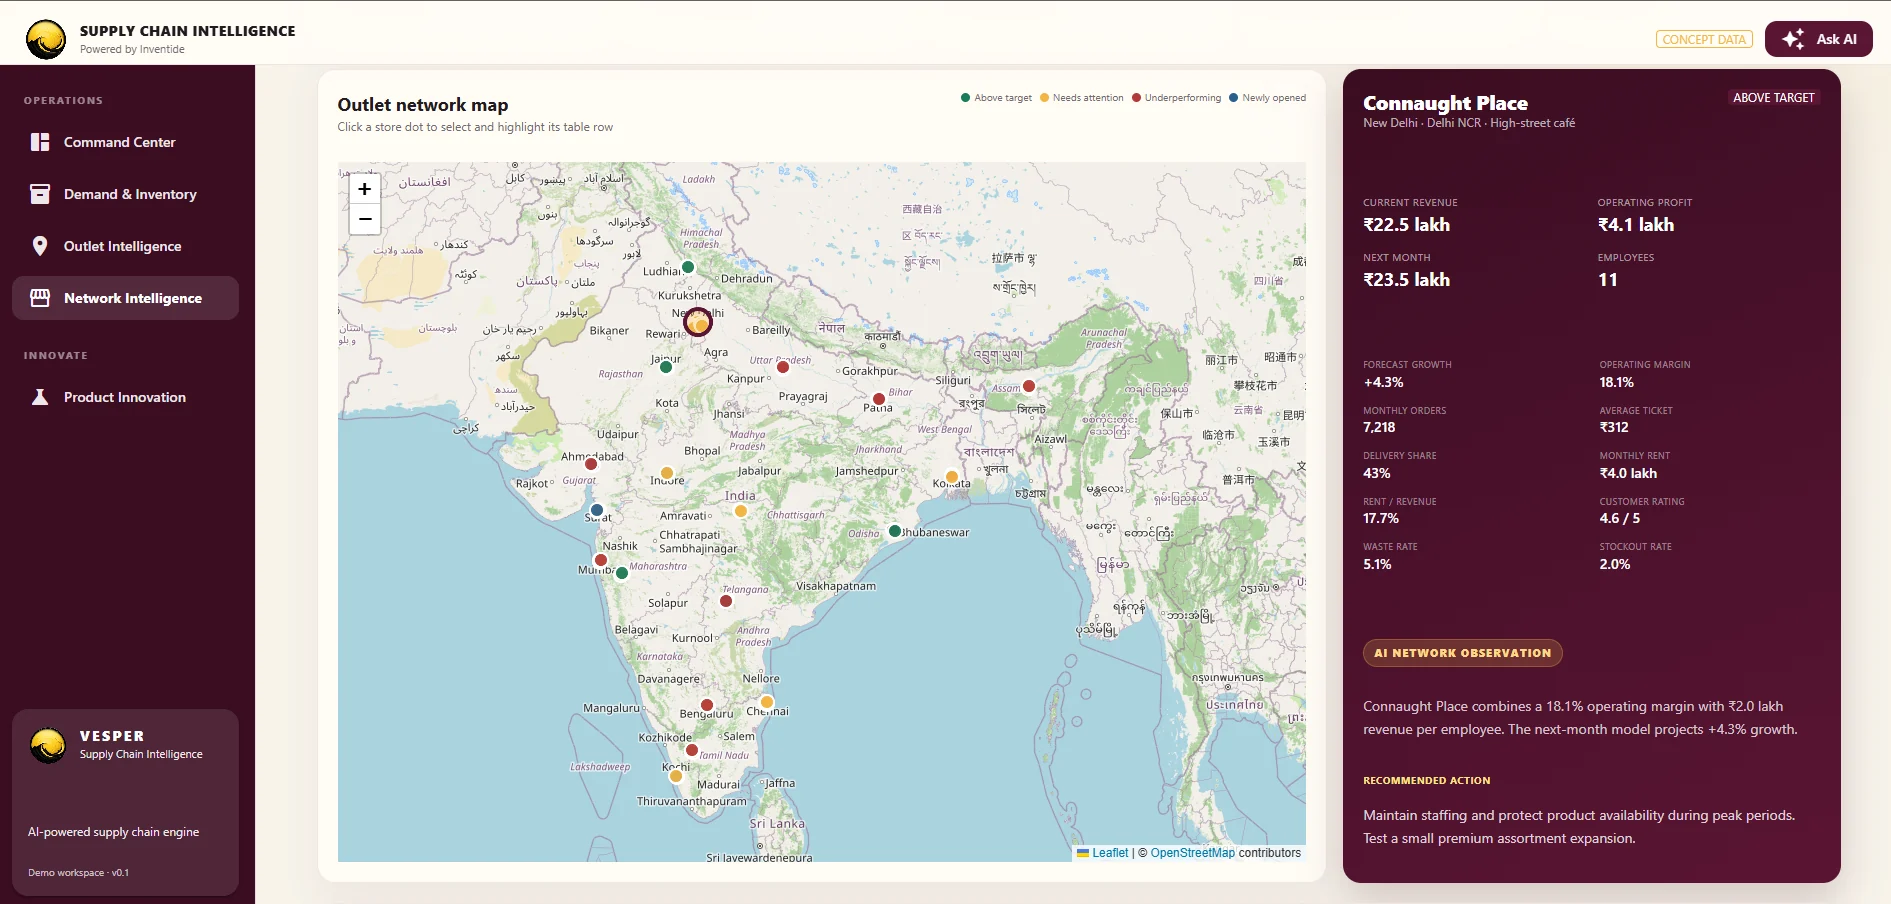This screenshot has height=904, width=1891.
Task: Click the Underperforming legend entry
Action: coord(1176,98)
